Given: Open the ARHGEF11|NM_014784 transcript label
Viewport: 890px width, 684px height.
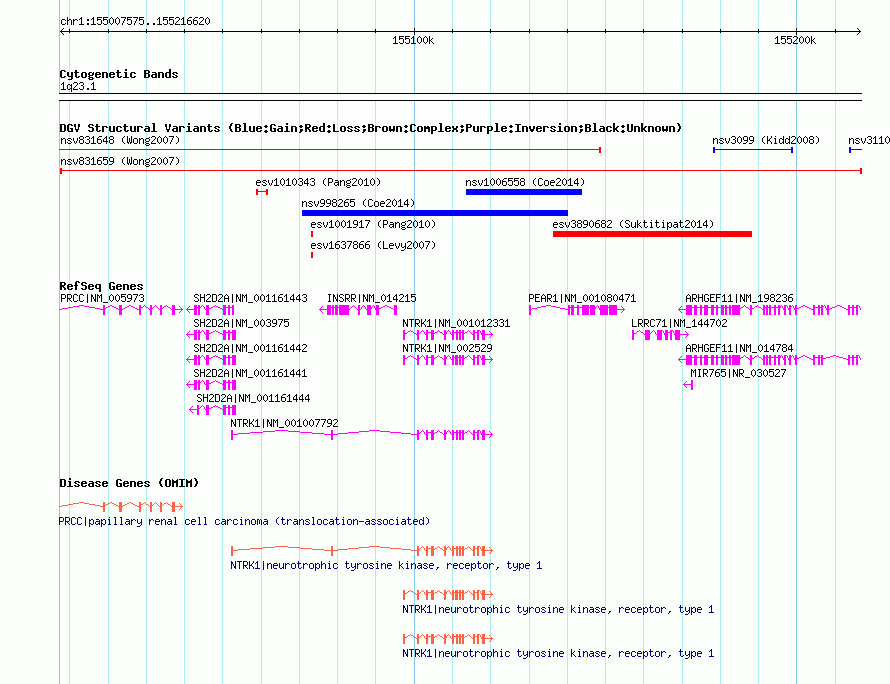Looking at the screenshot, I should 739,348.
